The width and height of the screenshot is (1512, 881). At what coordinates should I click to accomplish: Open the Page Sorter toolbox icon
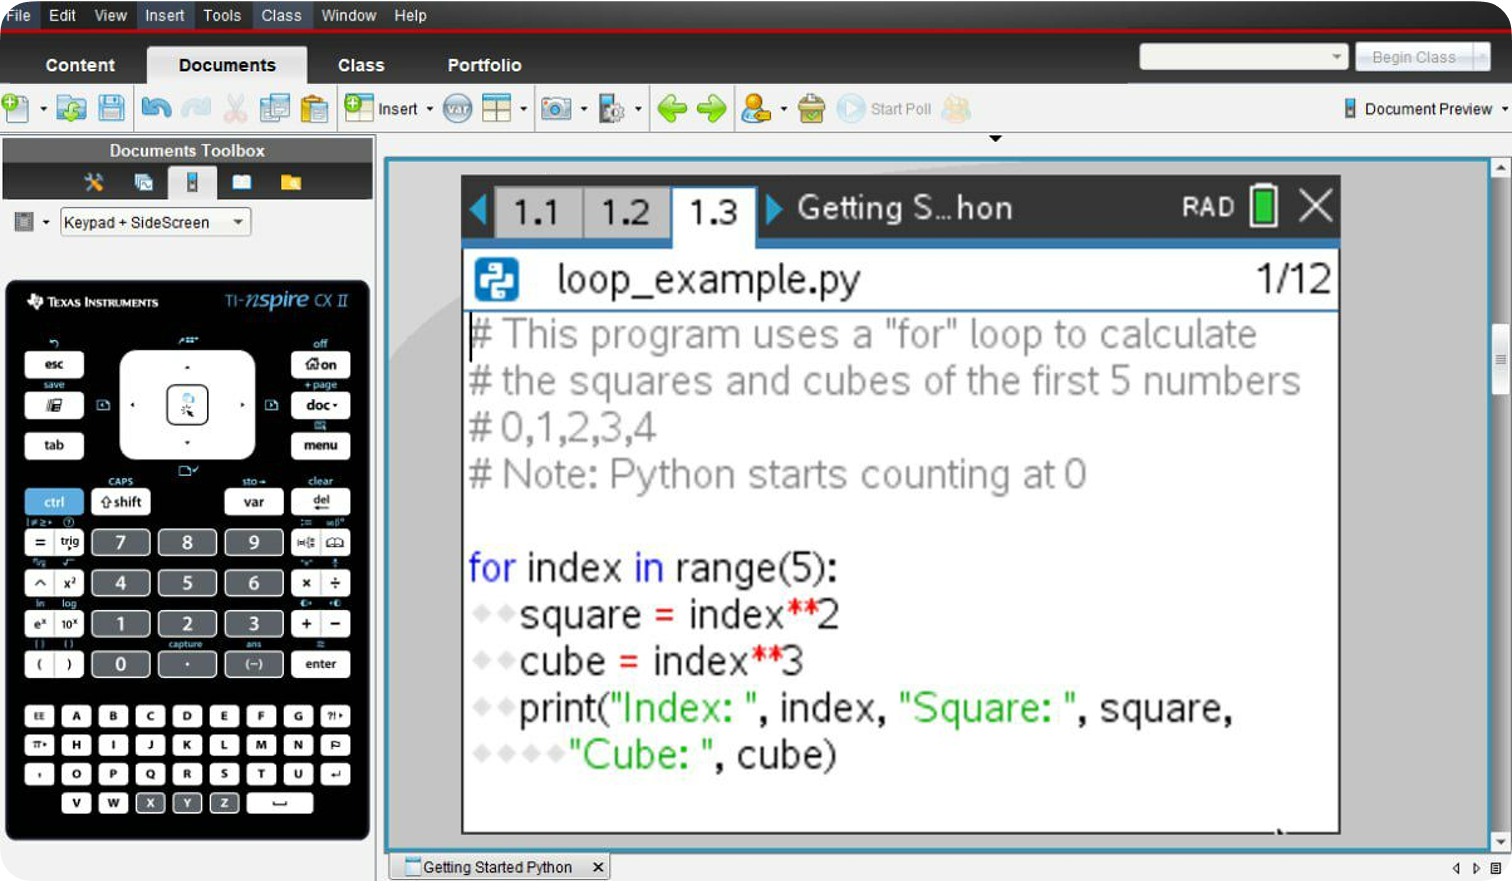tap(143, 182)
